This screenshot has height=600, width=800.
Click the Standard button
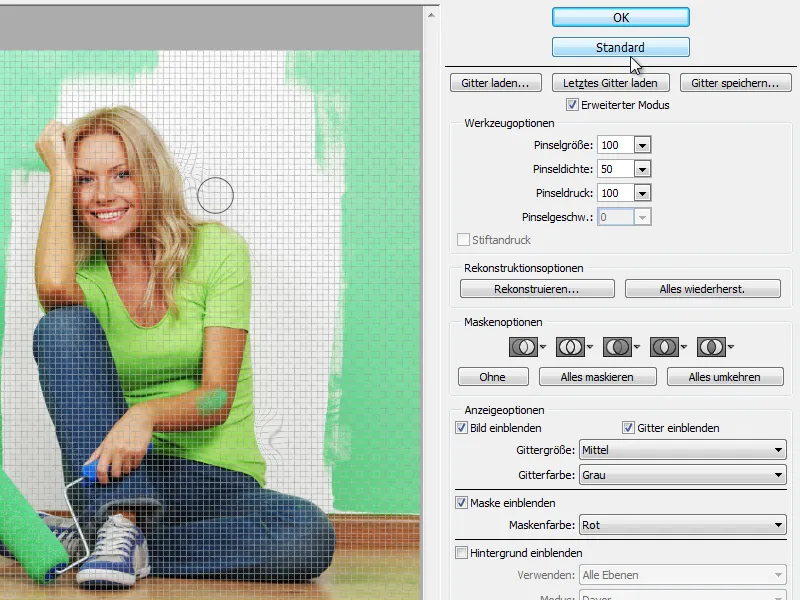pos(621,47)
